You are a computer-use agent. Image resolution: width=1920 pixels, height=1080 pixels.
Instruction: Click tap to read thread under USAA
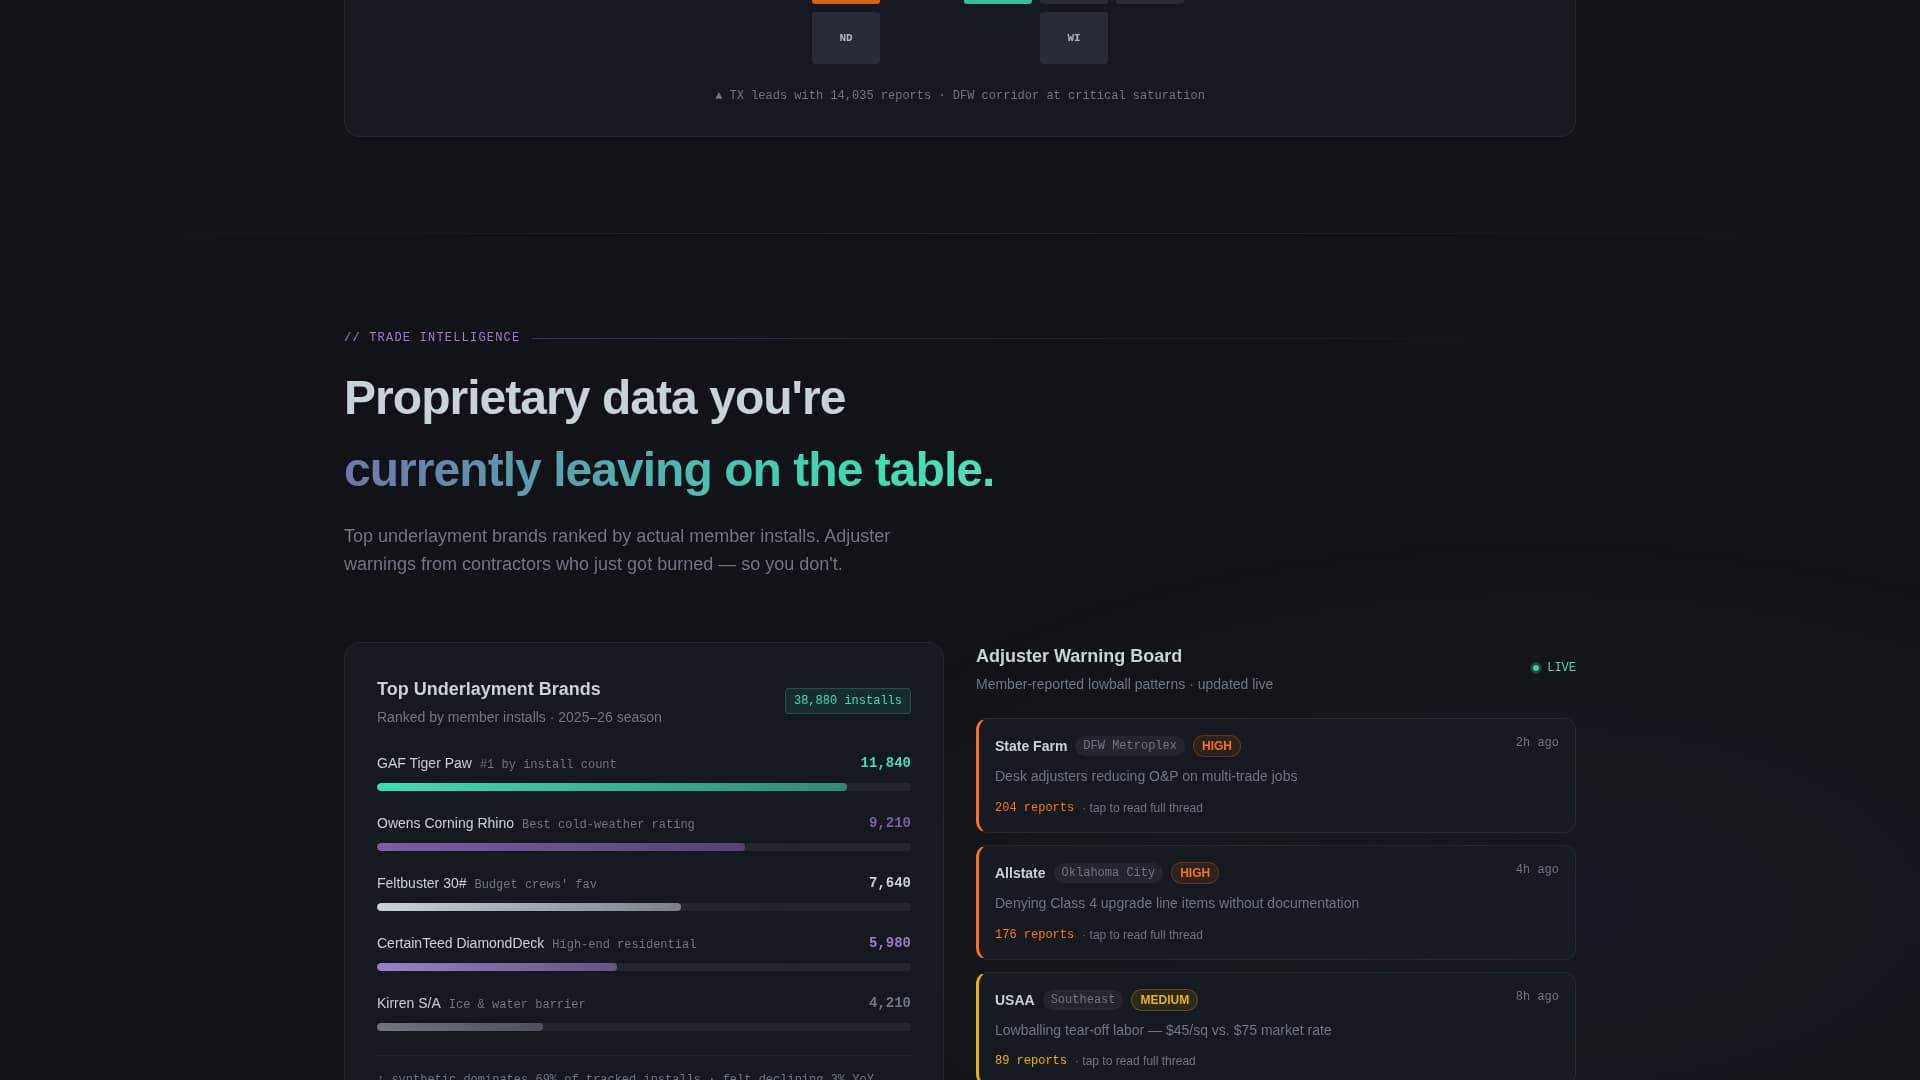point(1138,1061)
